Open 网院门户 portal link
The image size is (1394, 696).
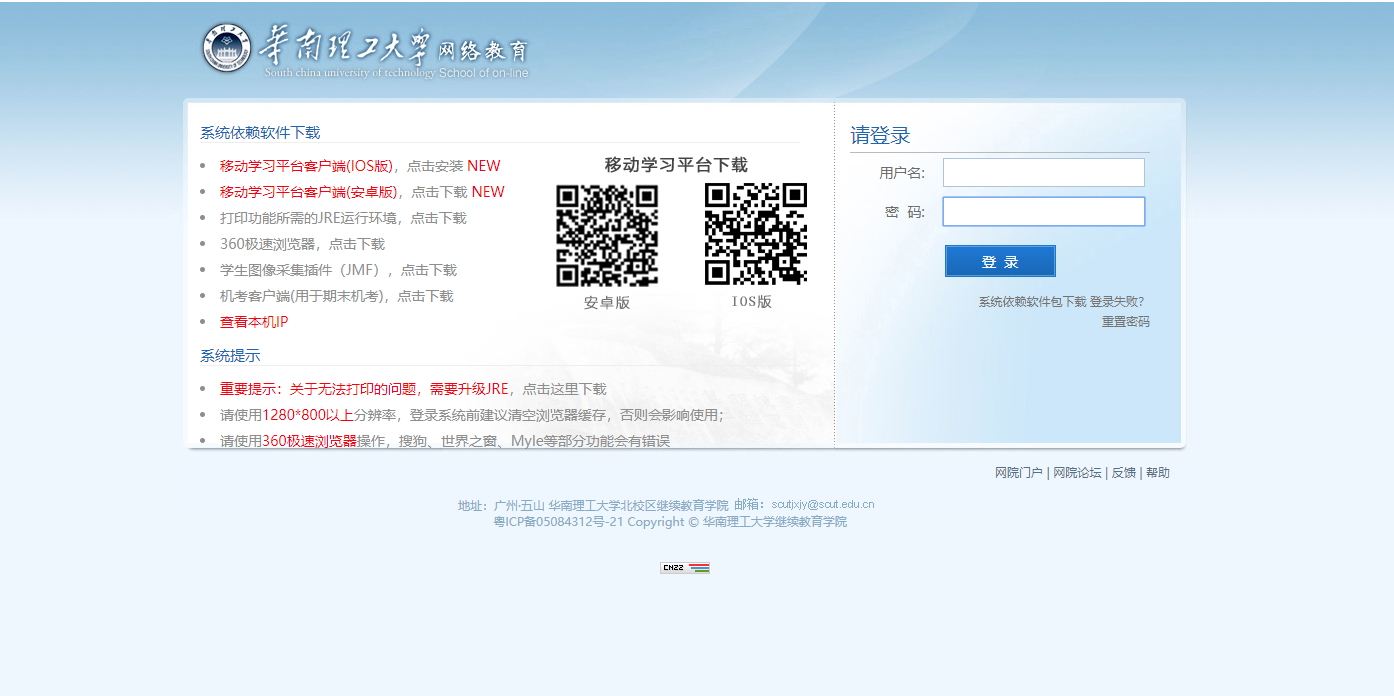(1018, 473)
